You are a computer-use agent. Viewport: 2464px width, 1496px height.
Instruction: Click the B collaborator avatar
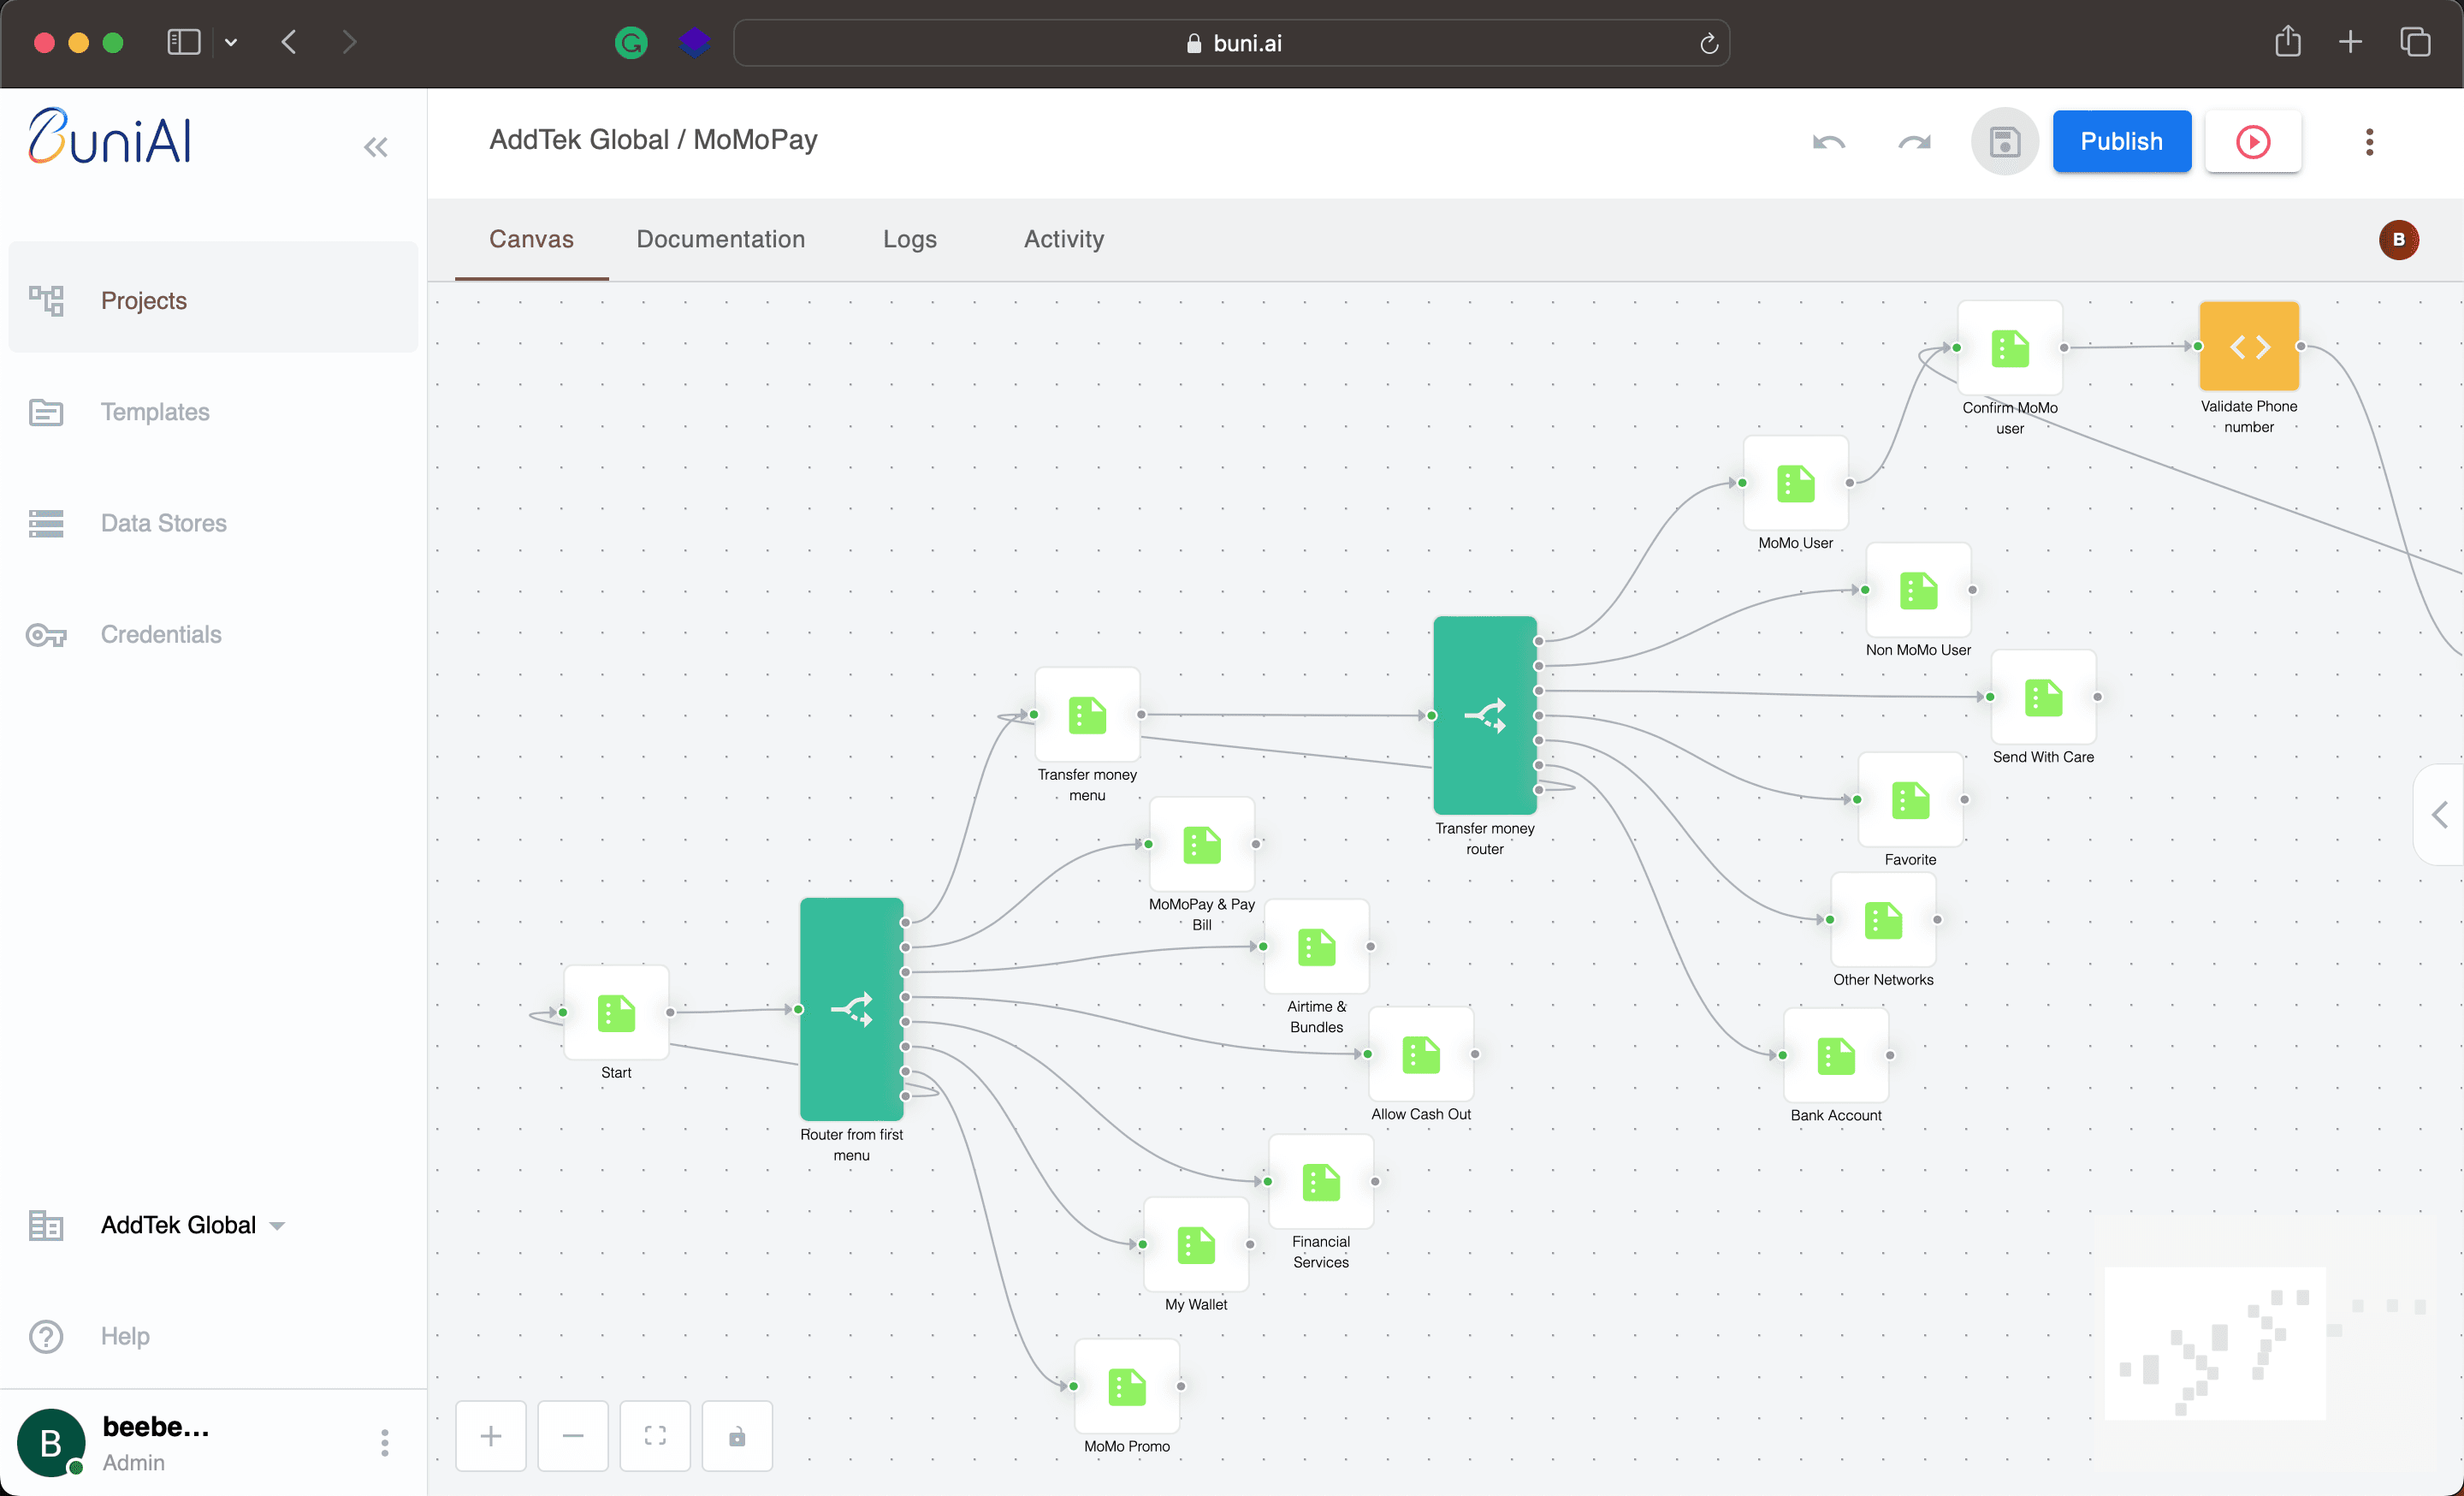(x=2398, y=240)
